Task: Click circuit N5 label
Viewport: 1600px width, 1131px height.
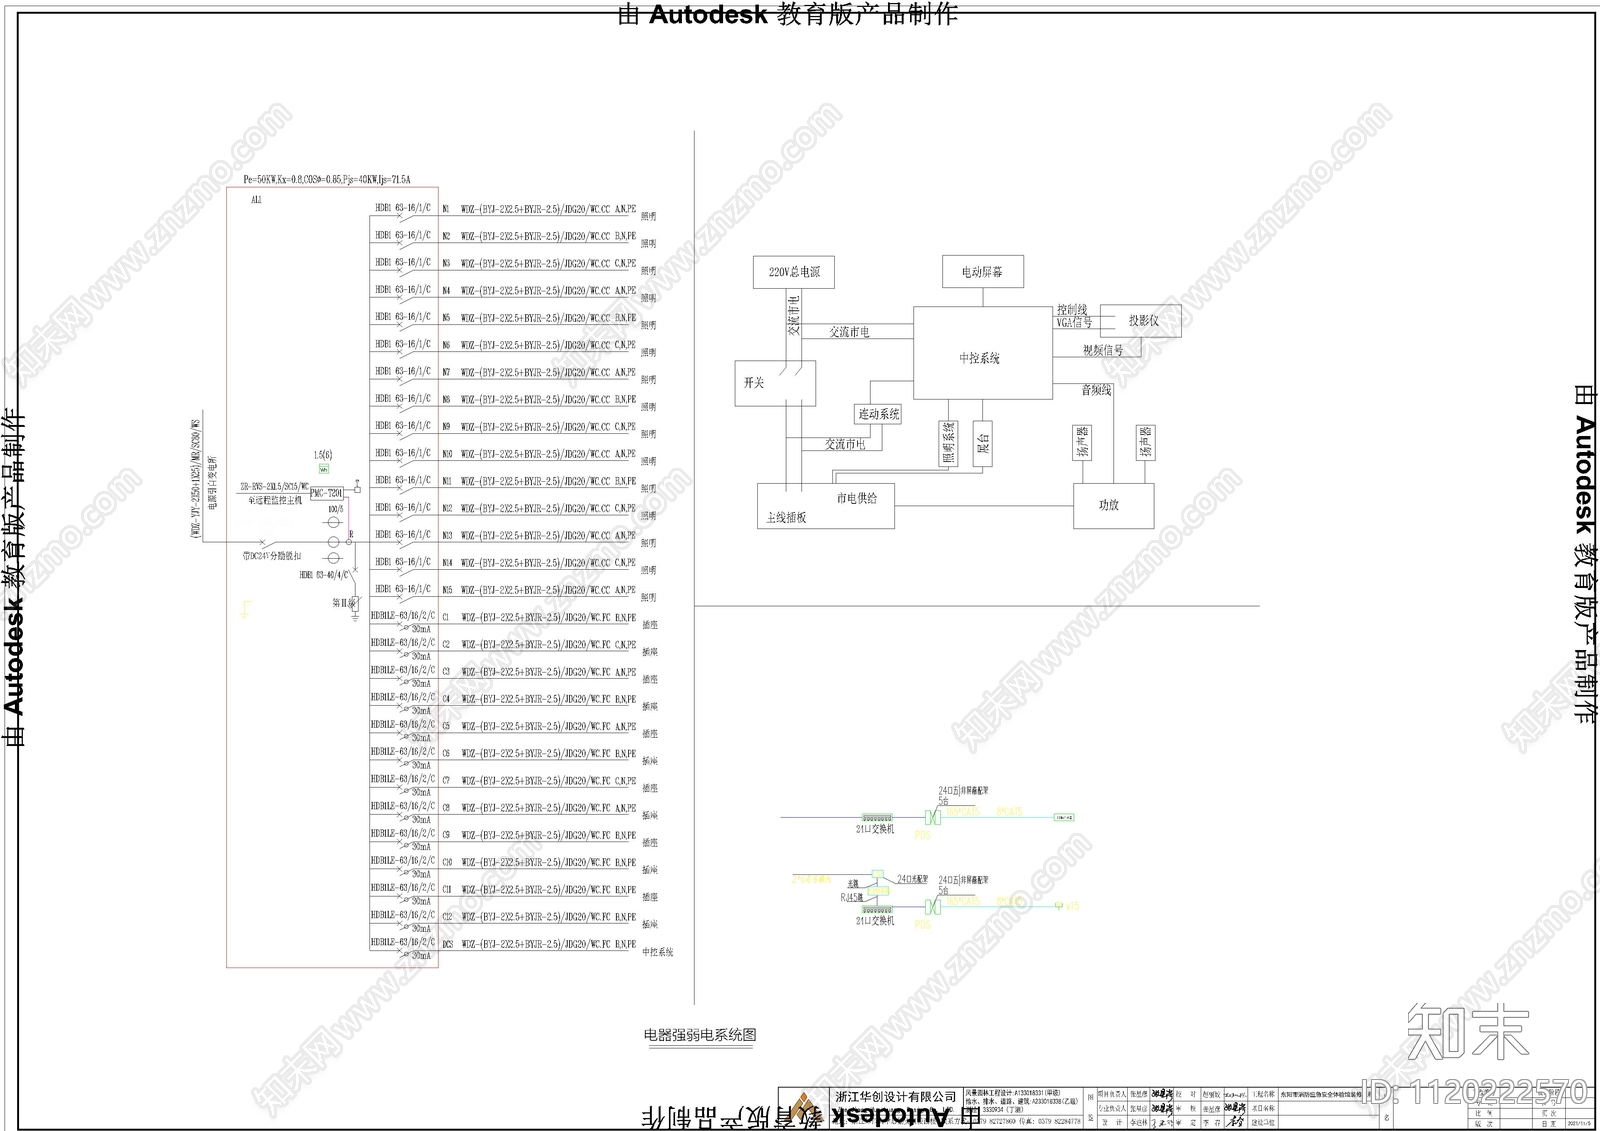Action: coord(446,319)
